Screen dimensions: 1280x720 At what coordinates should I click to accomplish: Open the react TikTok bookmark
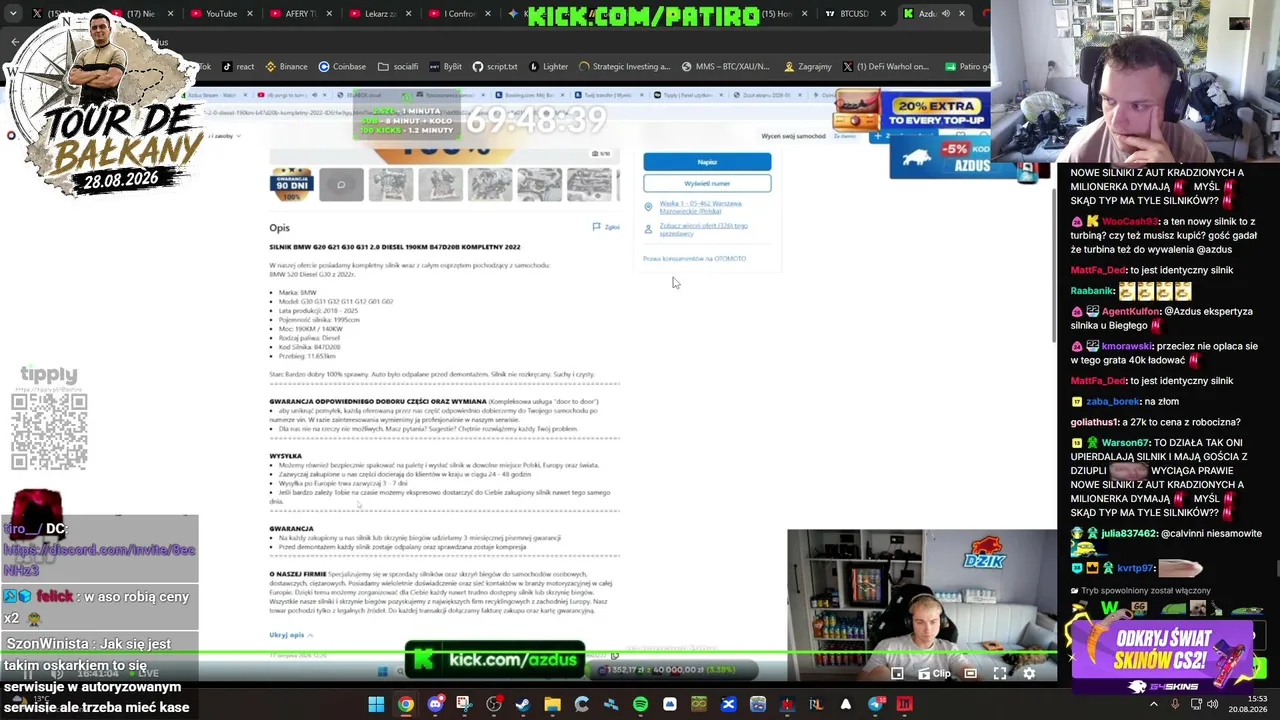point(238,67)
